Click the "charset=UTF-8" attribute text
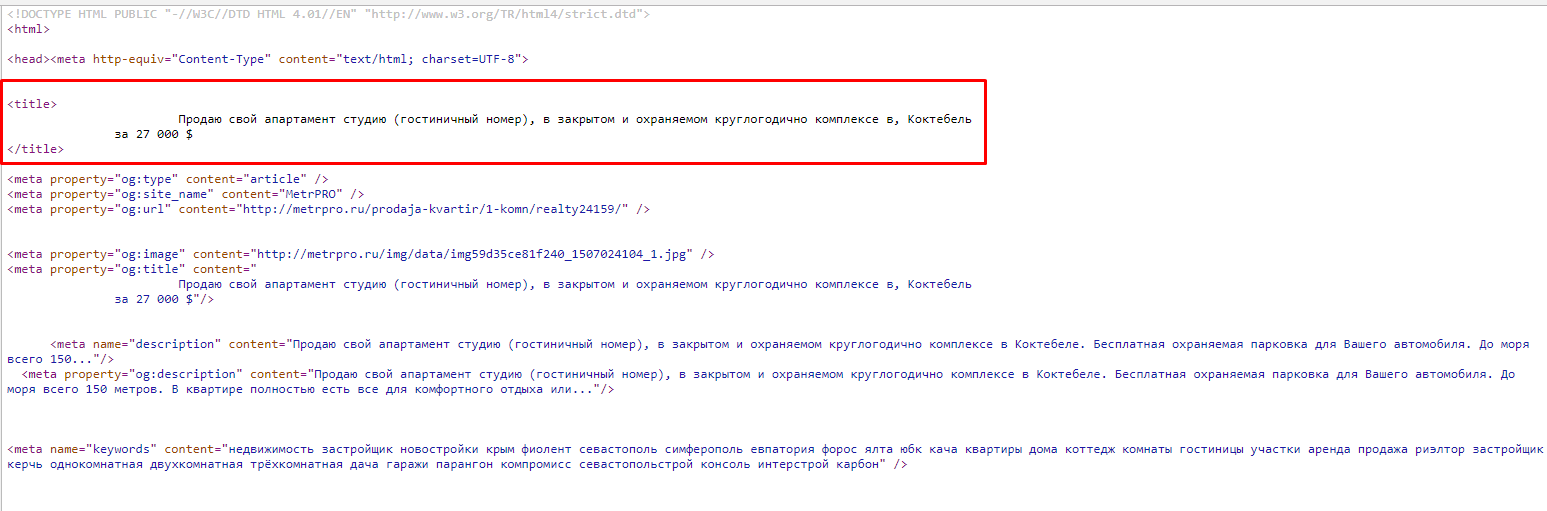Screen dimensions: 1547x511 (468, 59)
